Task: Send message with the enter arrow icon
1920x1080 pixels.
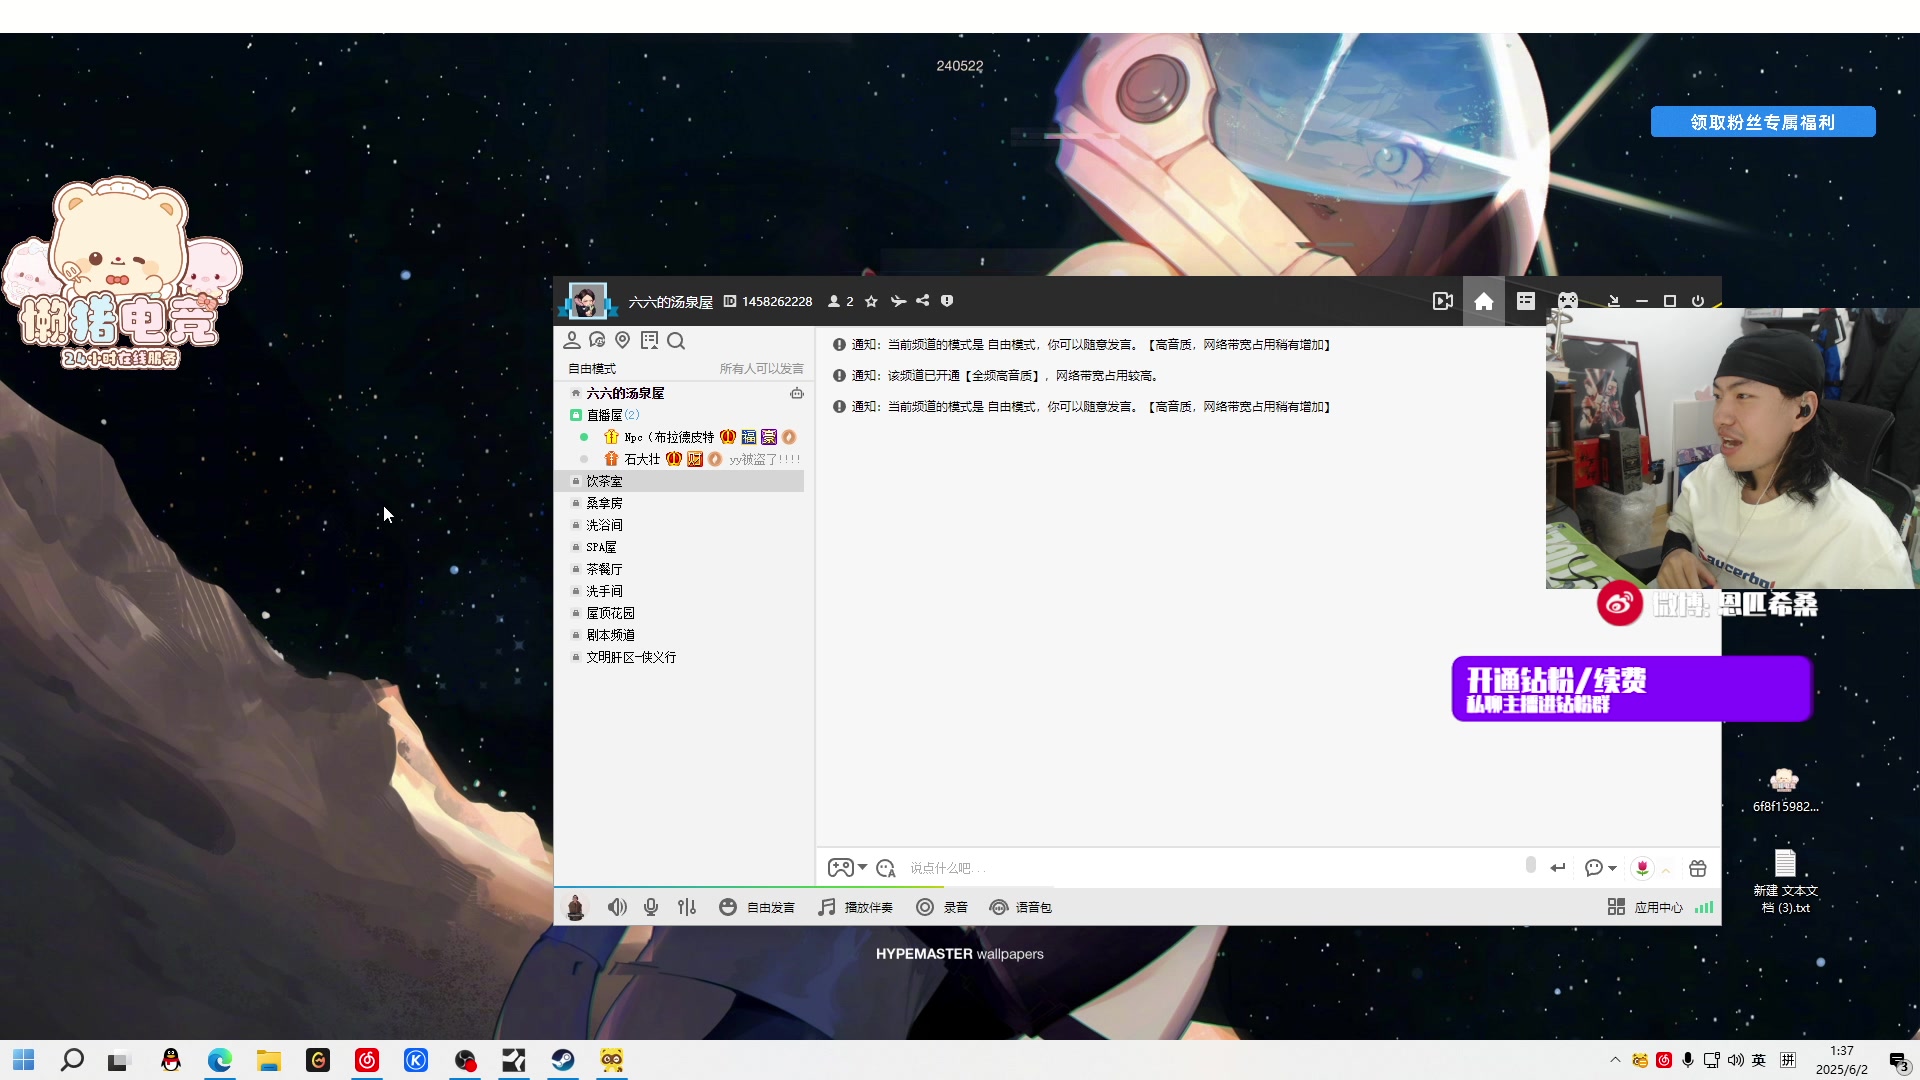Action: tap(1558, 868)
